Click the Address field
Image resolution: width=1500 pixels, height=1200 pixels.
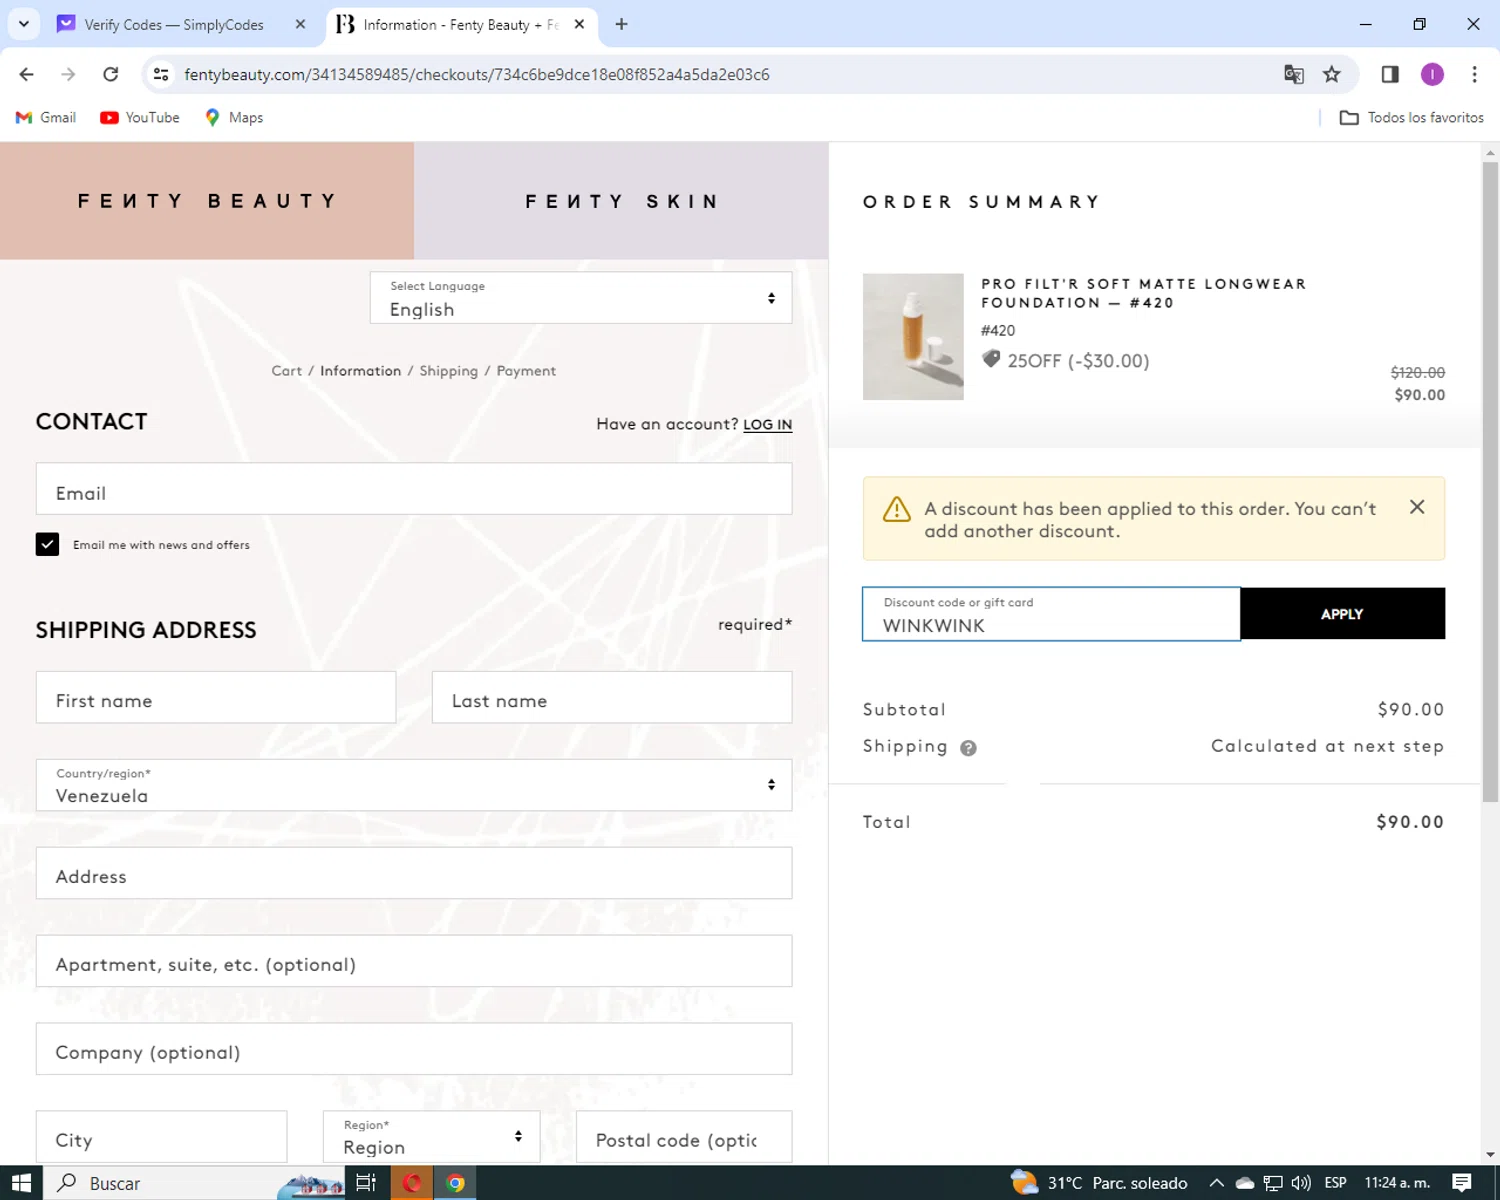(x=414, y=873)
